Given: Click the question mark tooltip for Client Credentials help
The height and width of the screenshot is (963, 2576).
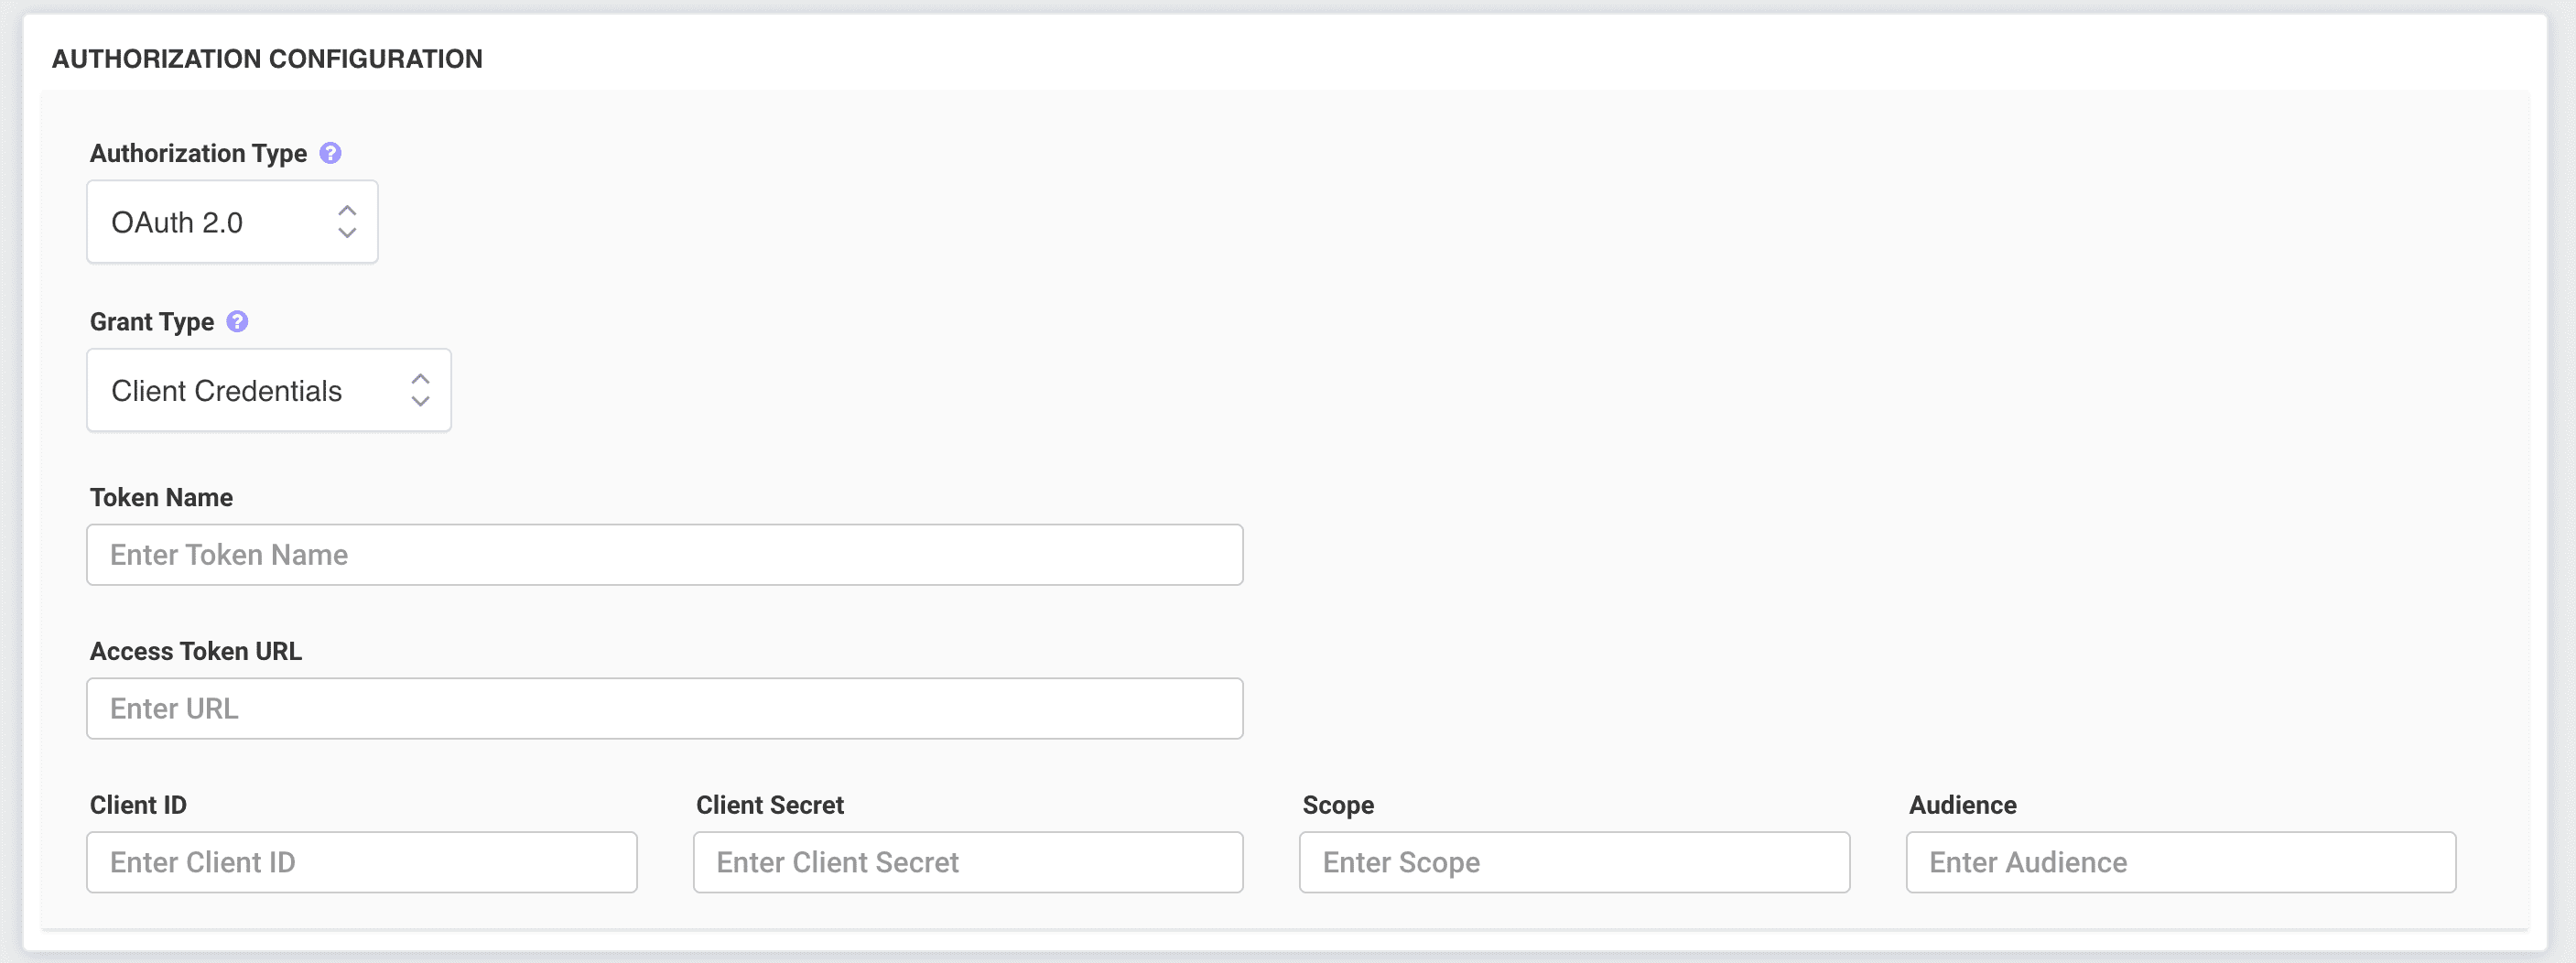Looking at the screenshot, I should point(238,321).
